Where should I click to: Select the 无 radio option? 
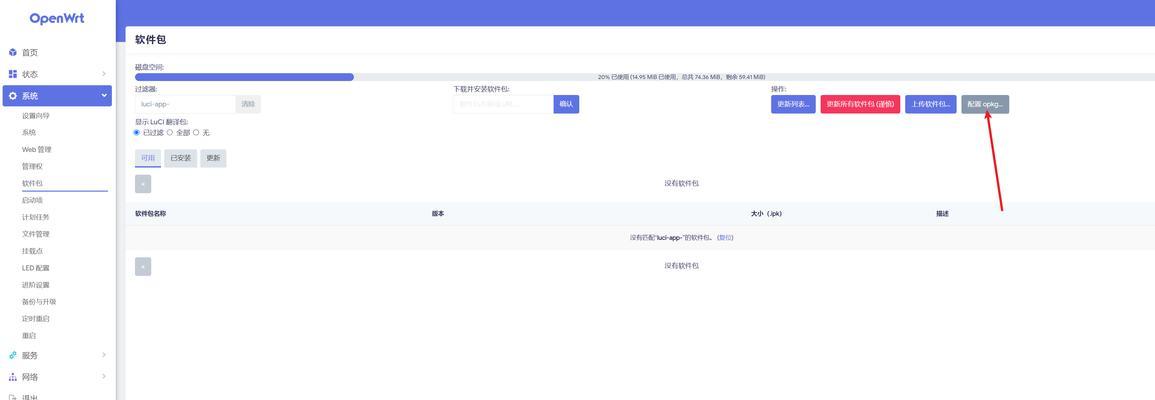(196, 133)
